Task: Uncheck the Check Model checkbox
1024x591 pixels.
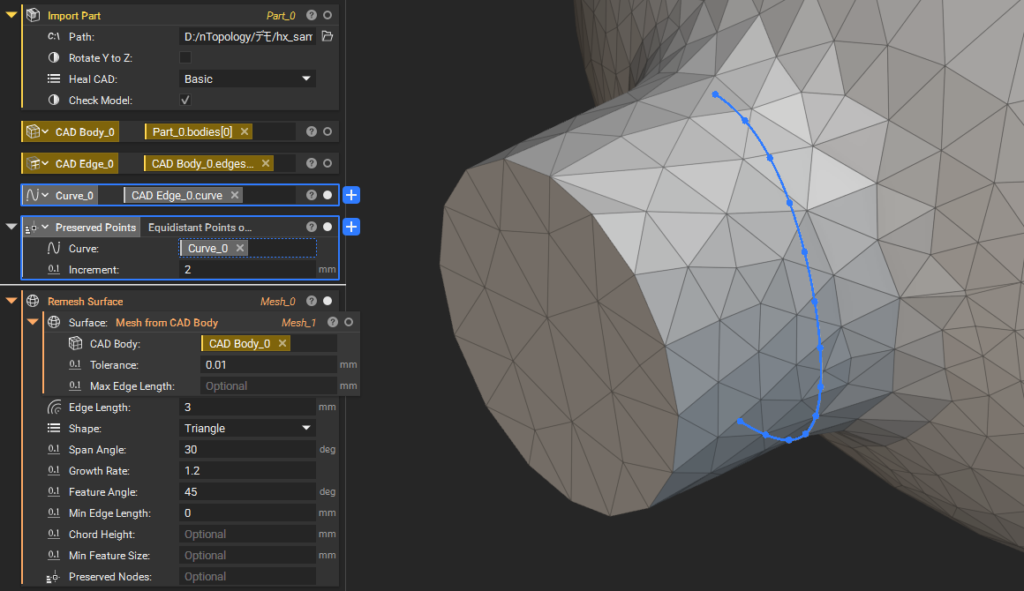Action: tap(185, 100)
